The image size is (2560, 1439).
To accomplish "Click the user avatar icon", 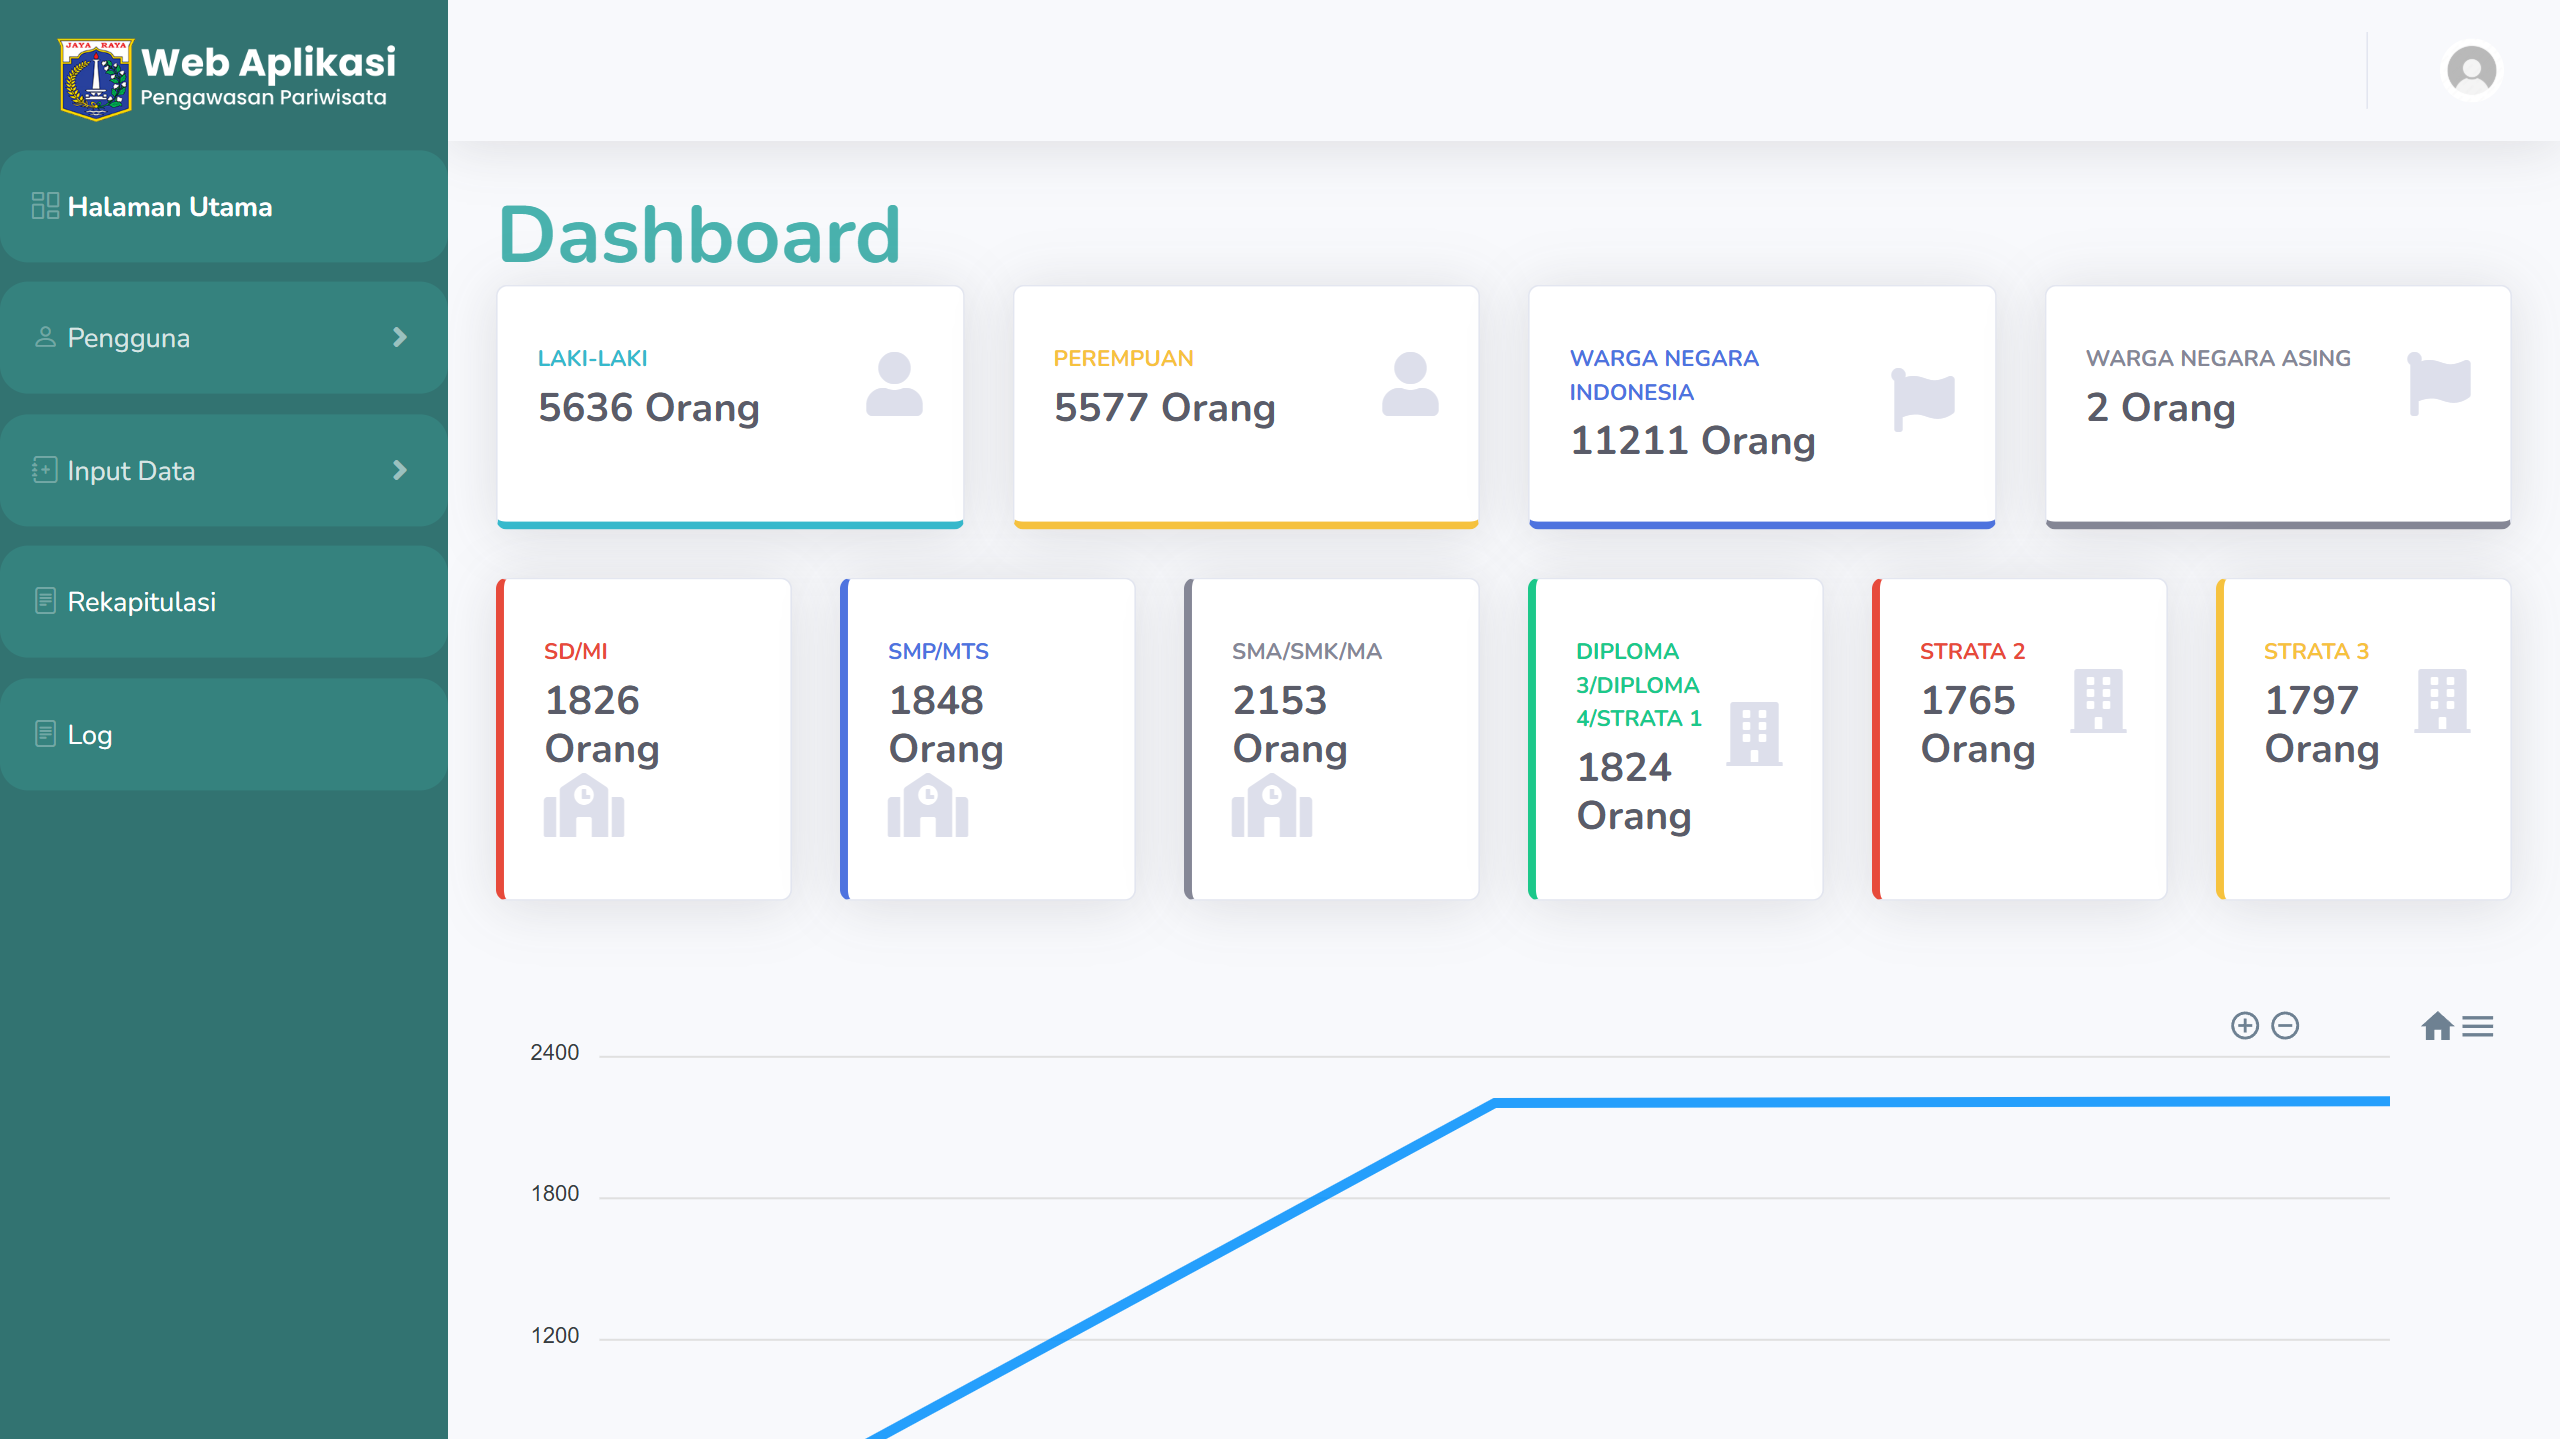I will pos(2471,71).
